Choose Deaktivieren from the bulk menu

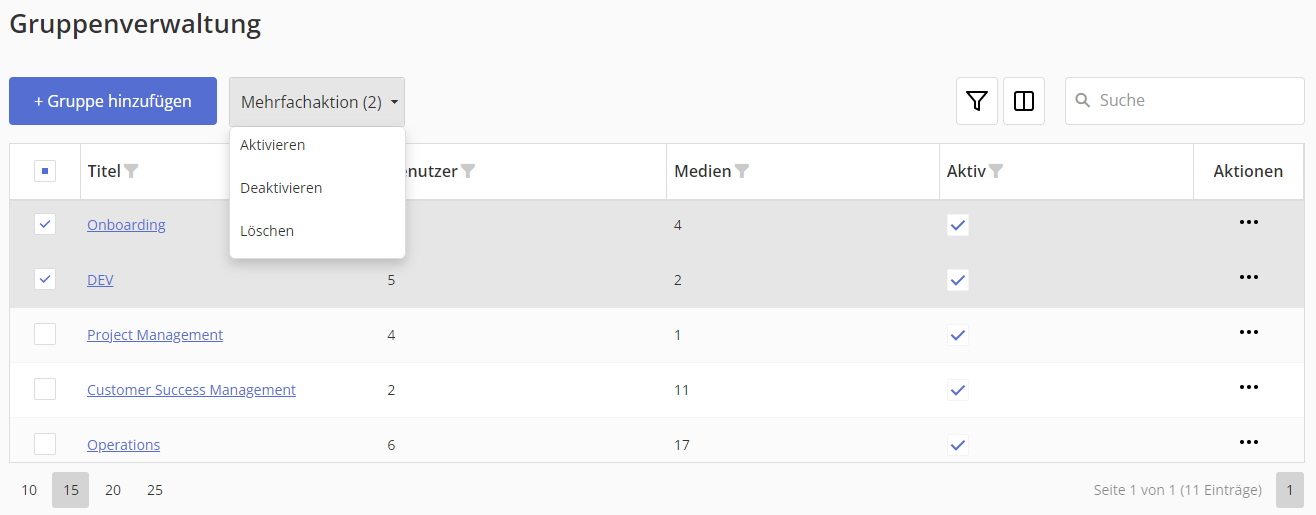(x=281, y=188)
